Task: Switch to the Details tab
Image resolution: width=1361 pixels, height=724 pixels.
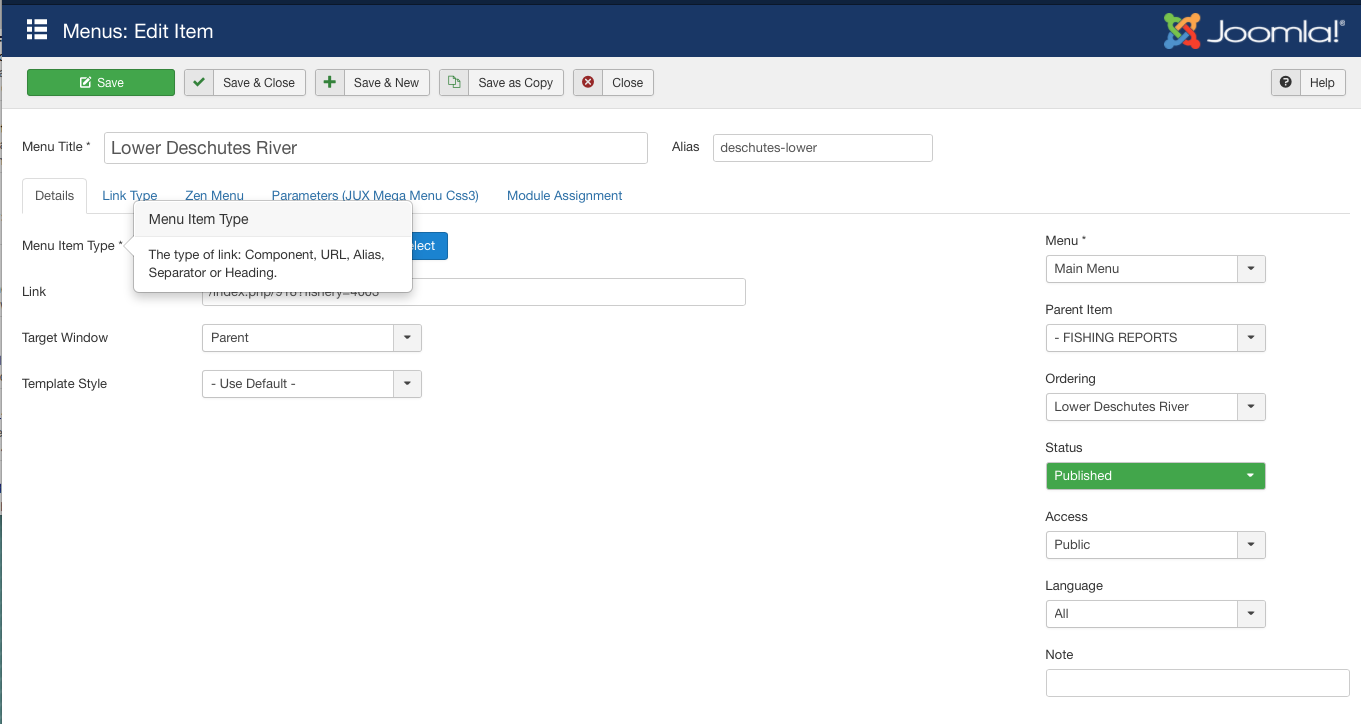Action: click(x=55, y=196)
